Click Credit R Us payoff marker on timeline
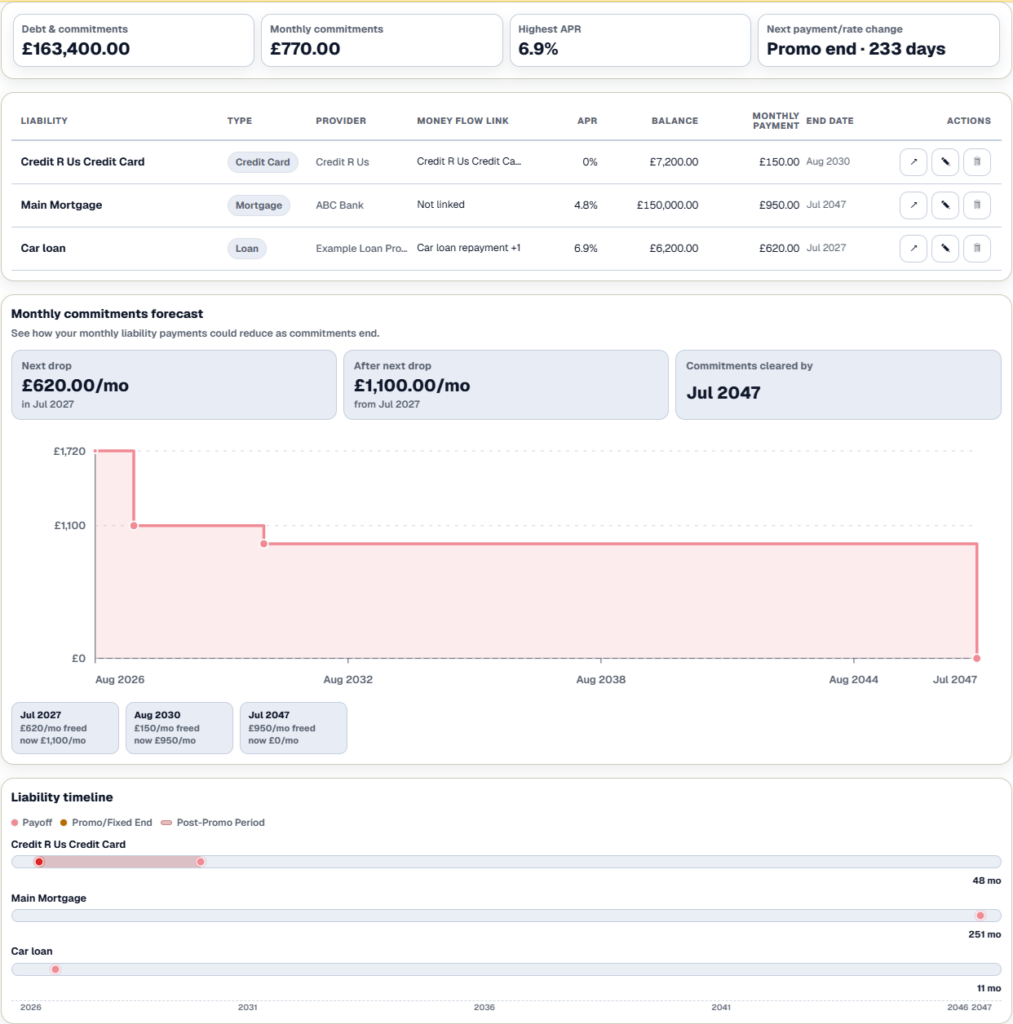 pos(201,862)
